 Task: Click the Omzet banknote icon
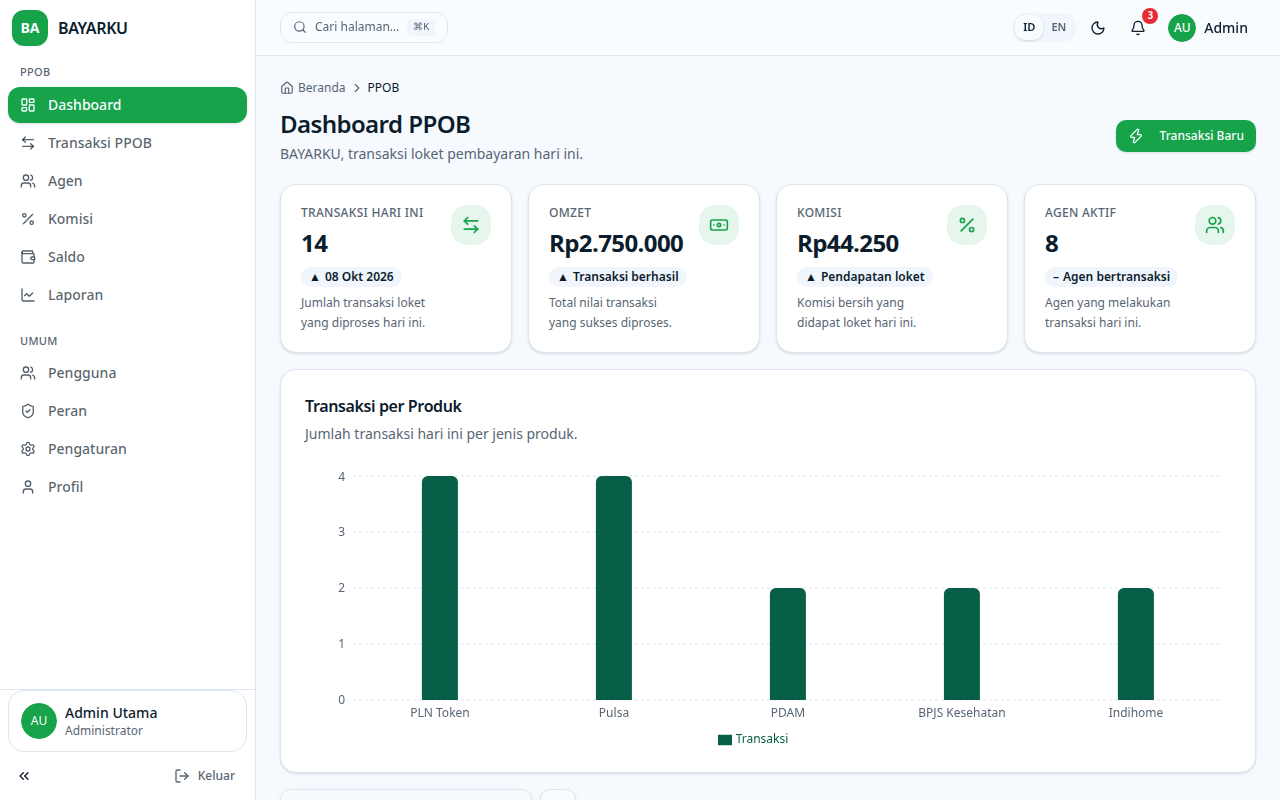719,225
